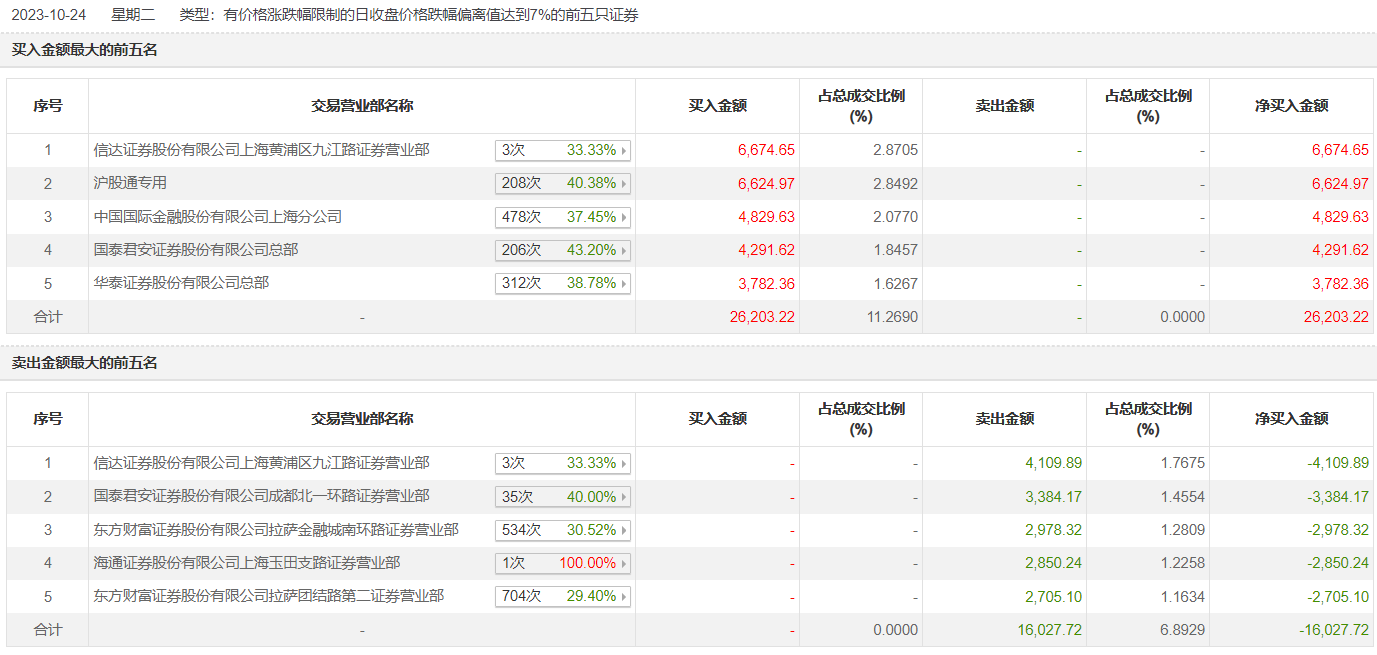Viewport: 1377px width, 655px height.
Task: Click the 16,027.72 total sell amount
Action: (x=1050, y=630)
